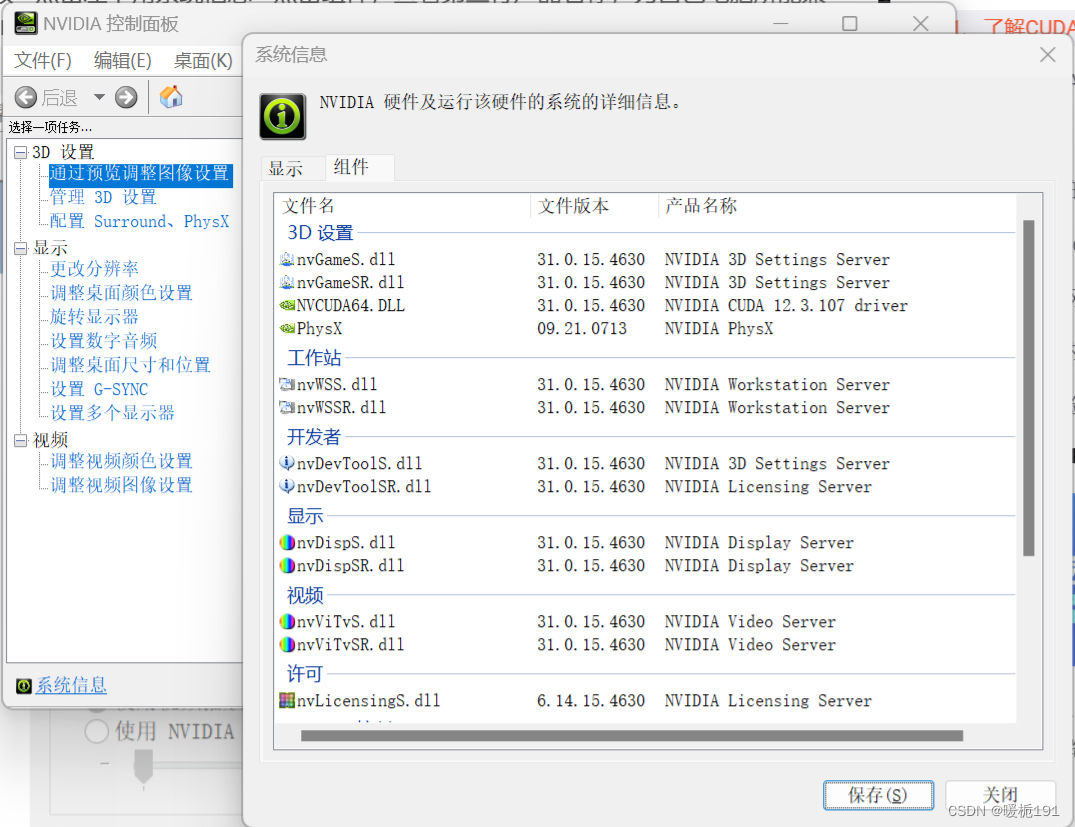The image size is (1075, 827).
Task: Click the 开发者 group header
Action: tap(314, 437)
